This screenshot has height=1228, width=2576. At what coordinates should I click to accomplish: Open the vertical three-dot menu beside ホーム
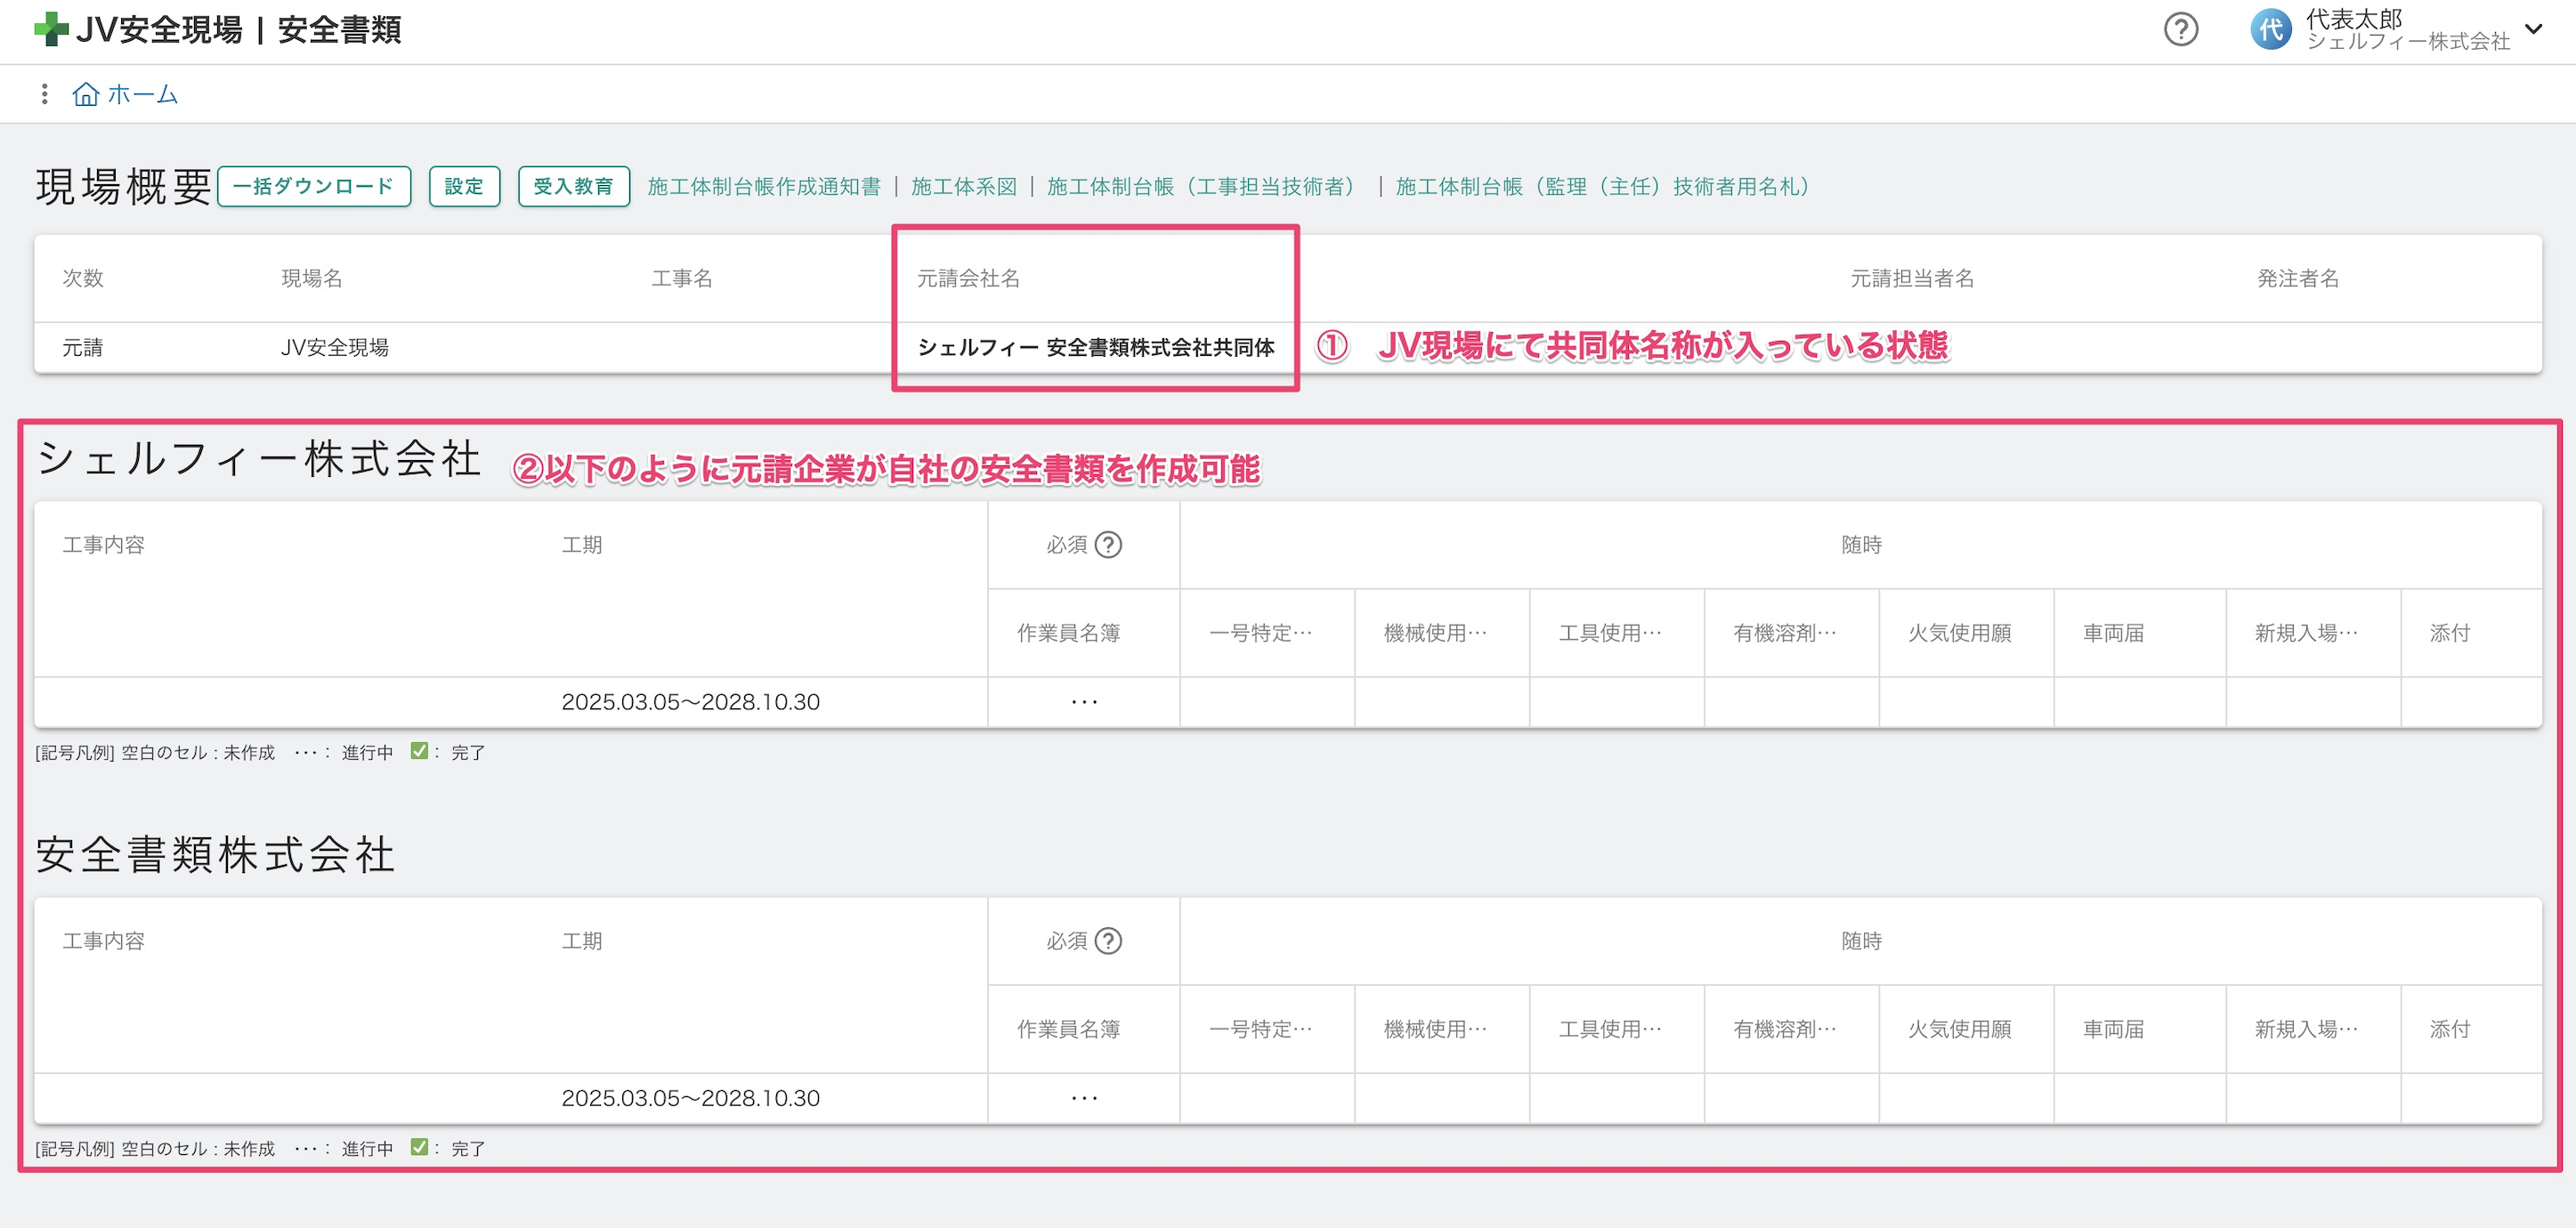click(44, 93)
